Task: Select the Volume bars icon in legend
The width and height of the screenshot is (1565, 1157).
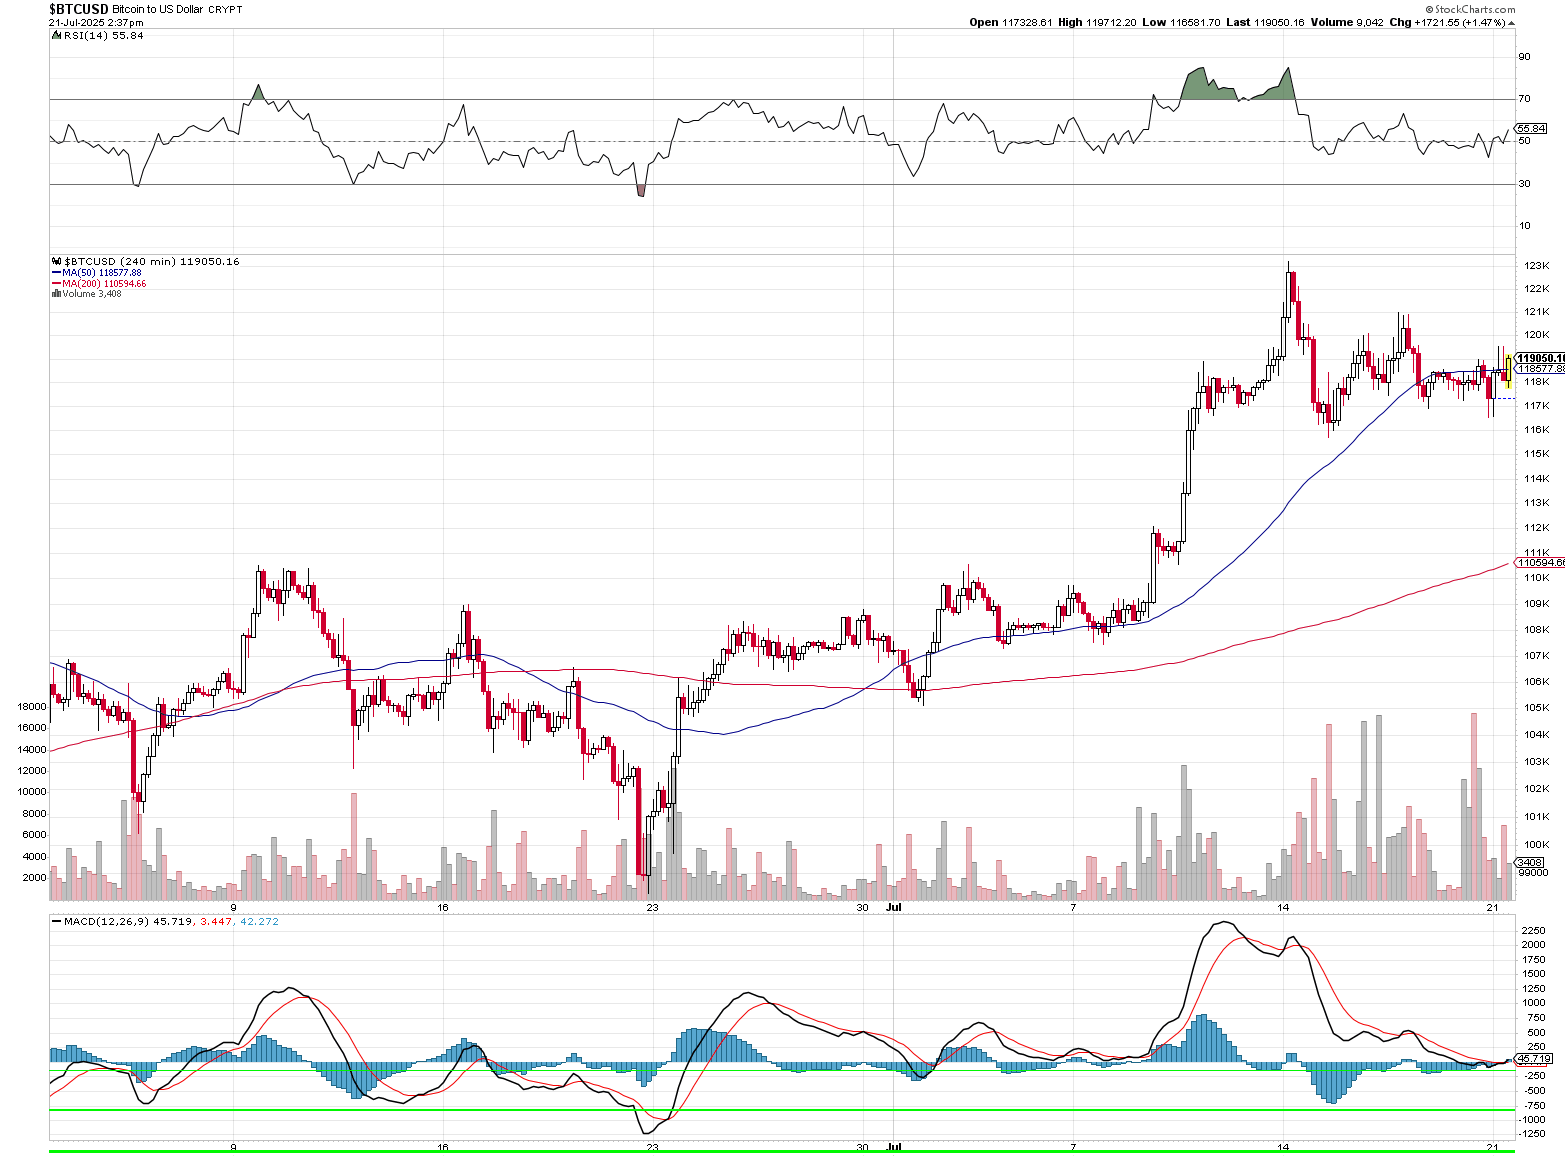Action: click(x=56, y=294)
